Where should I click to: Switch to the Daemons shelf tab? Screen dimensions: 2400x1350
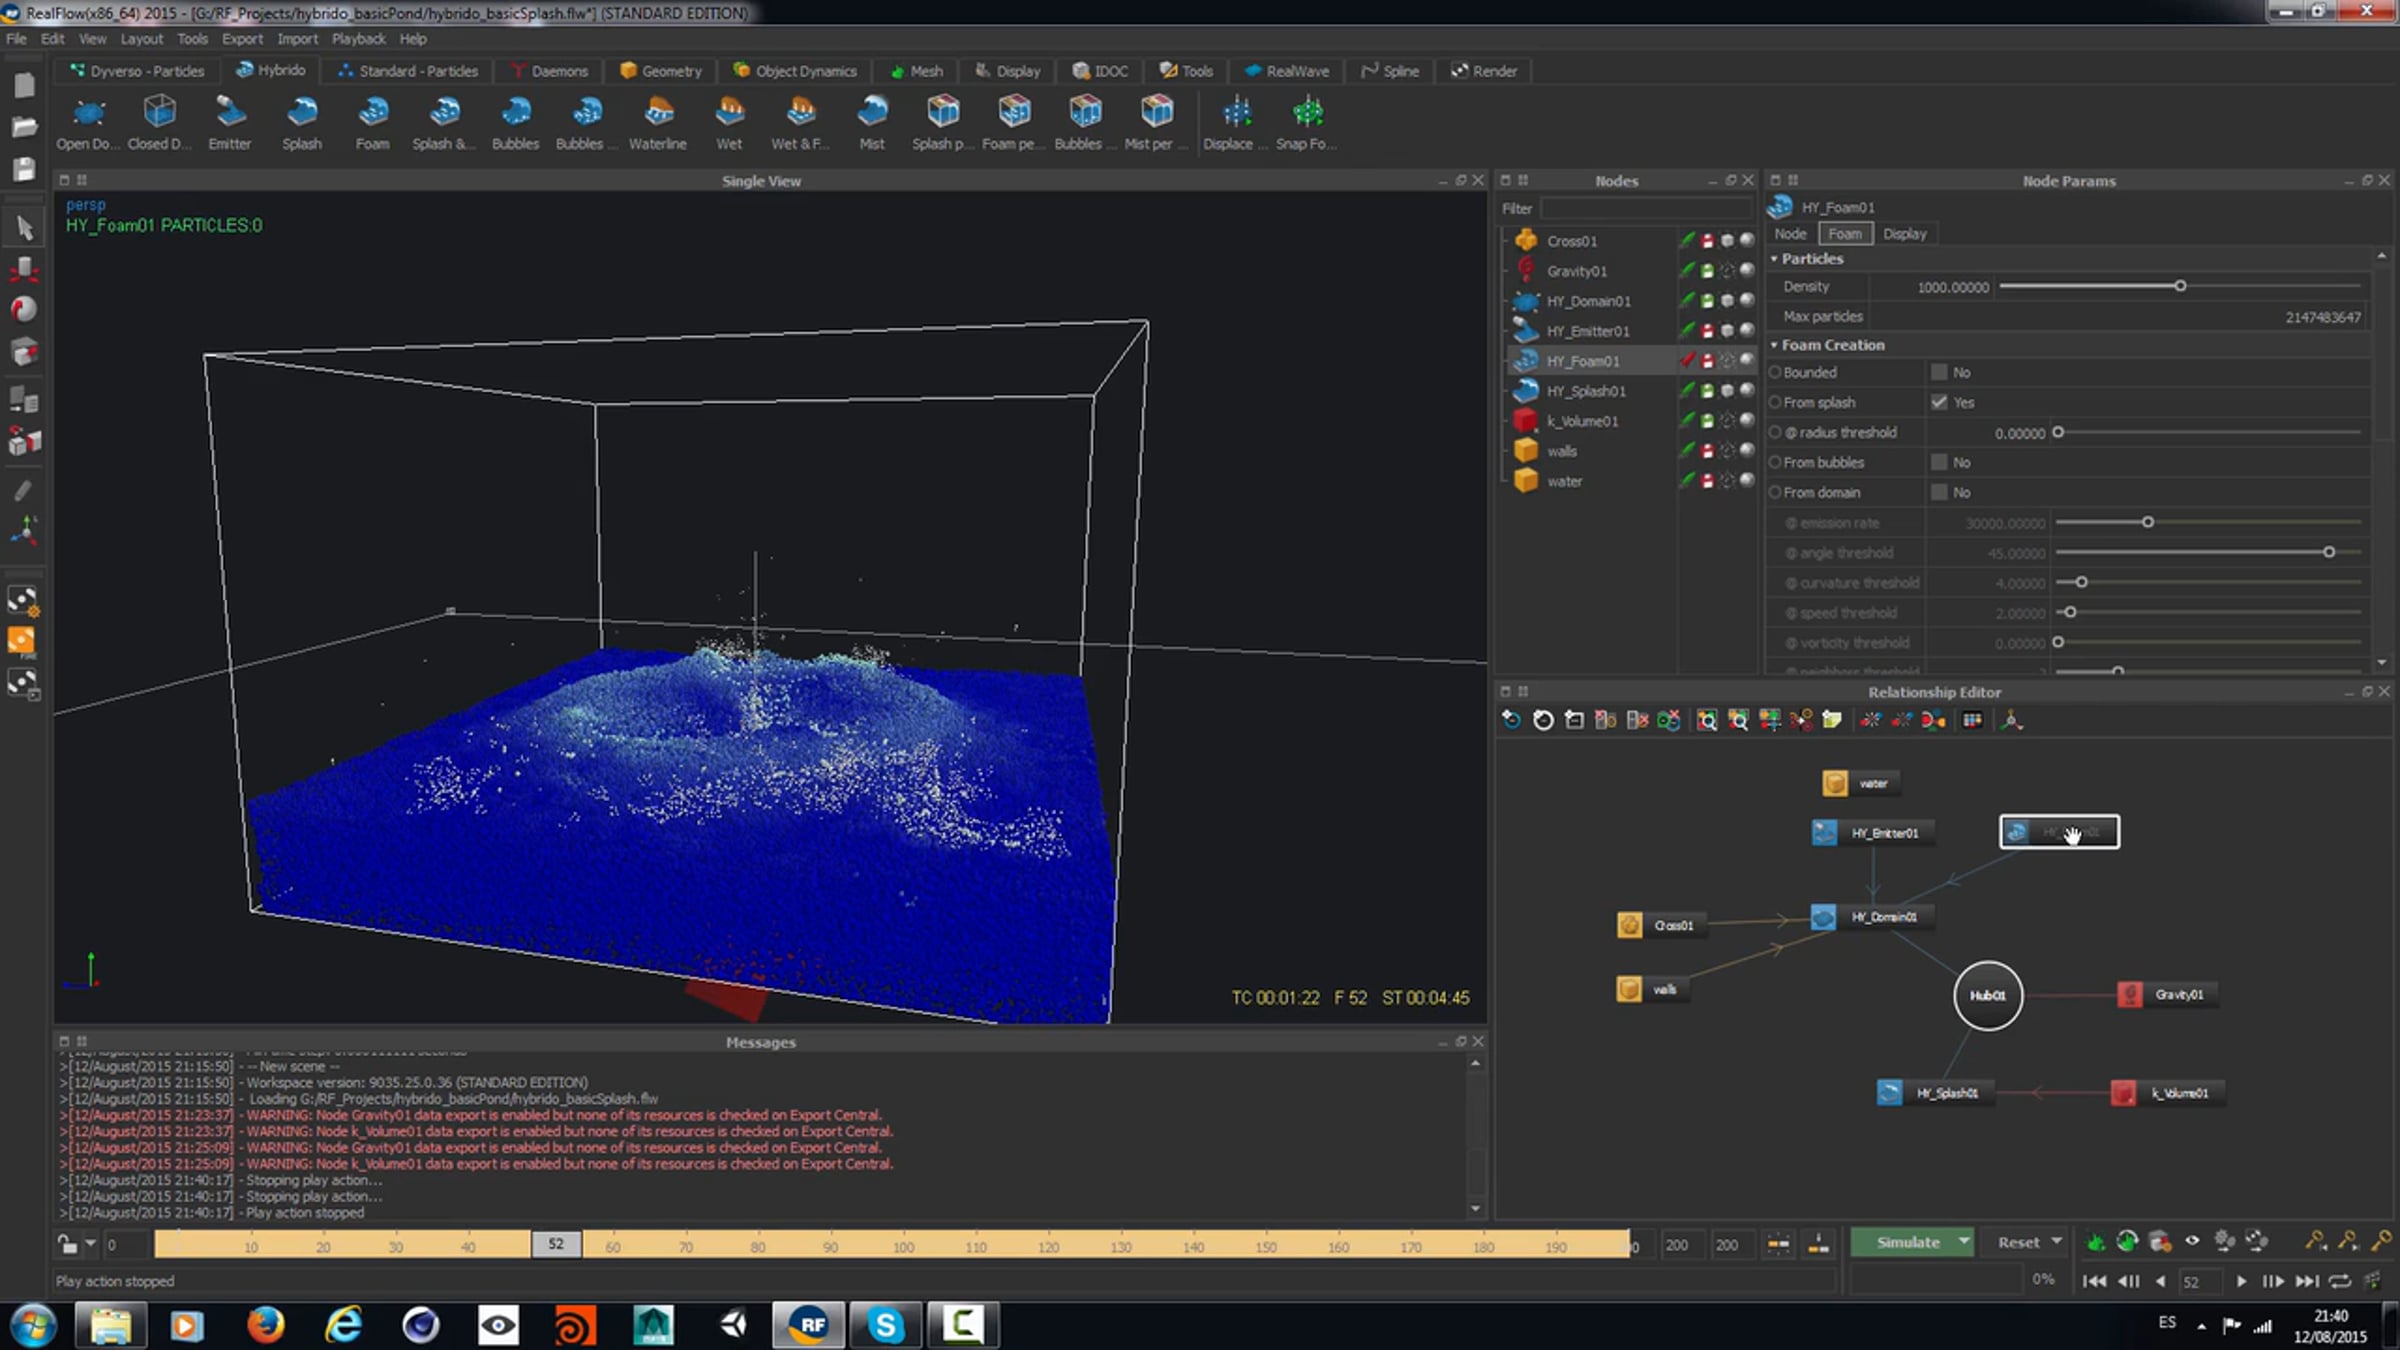pos(549,71)
